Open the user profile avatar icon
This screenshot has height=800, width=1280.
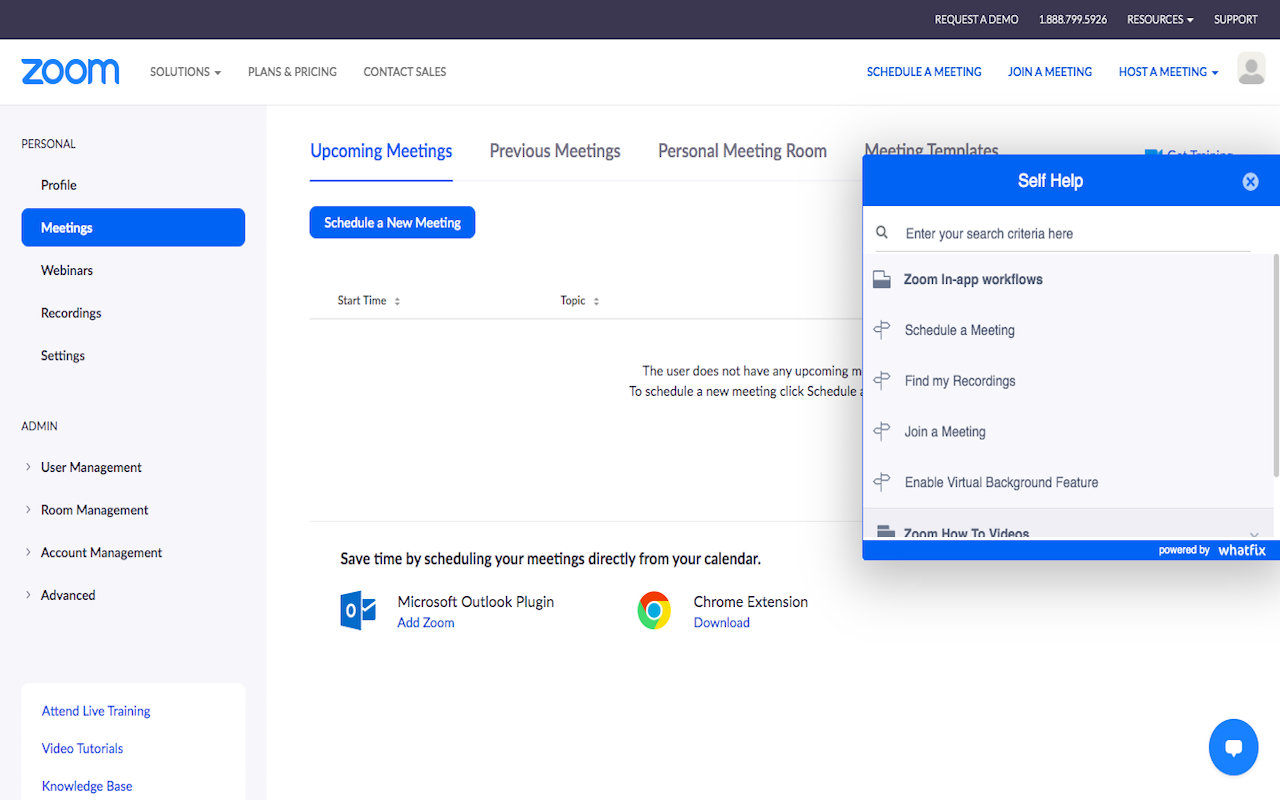pos(1251,69)
